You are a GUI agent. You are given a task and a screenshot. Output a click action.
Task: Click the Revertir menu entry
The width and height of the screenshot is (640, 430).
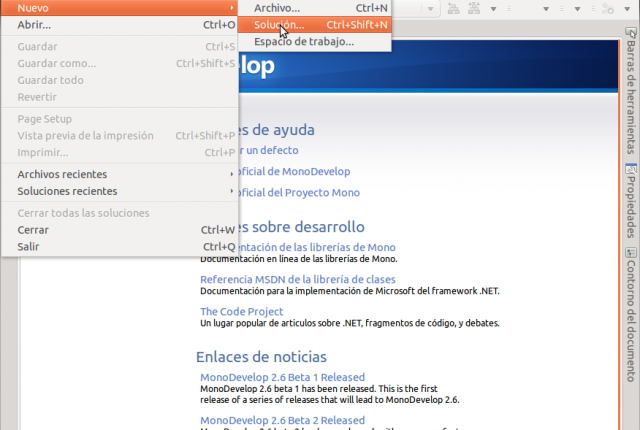[x=119, y=97]
